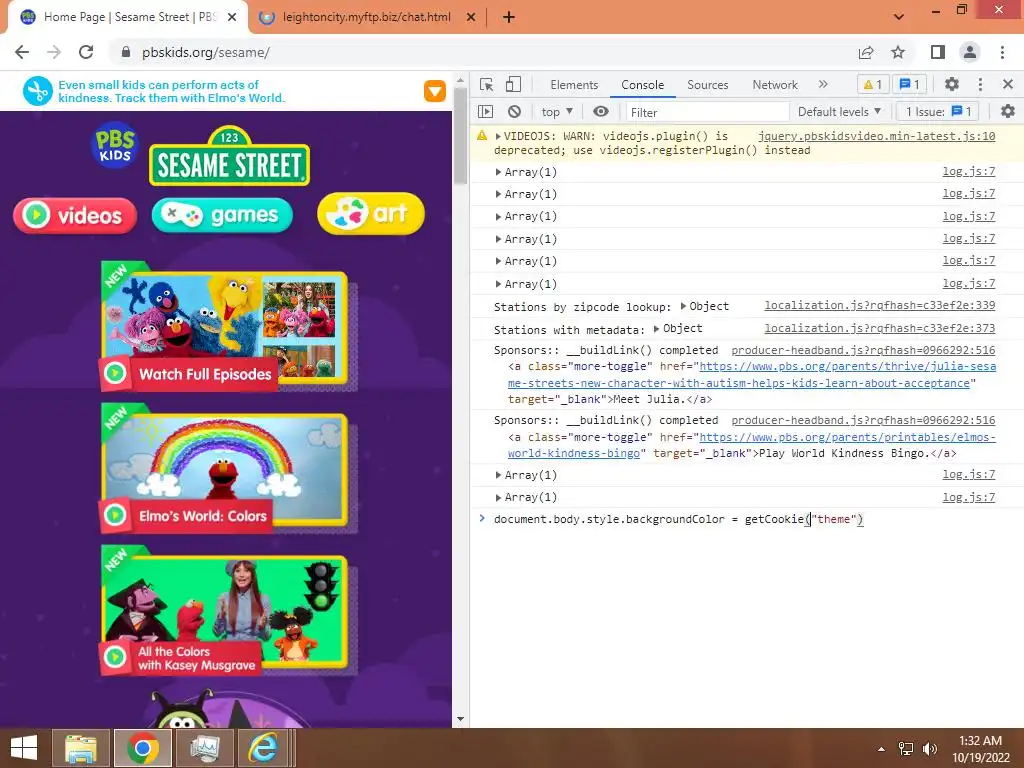Open the Windows Start menu
The height and width of the screenshot is (768, 1024).
(24, 748)
